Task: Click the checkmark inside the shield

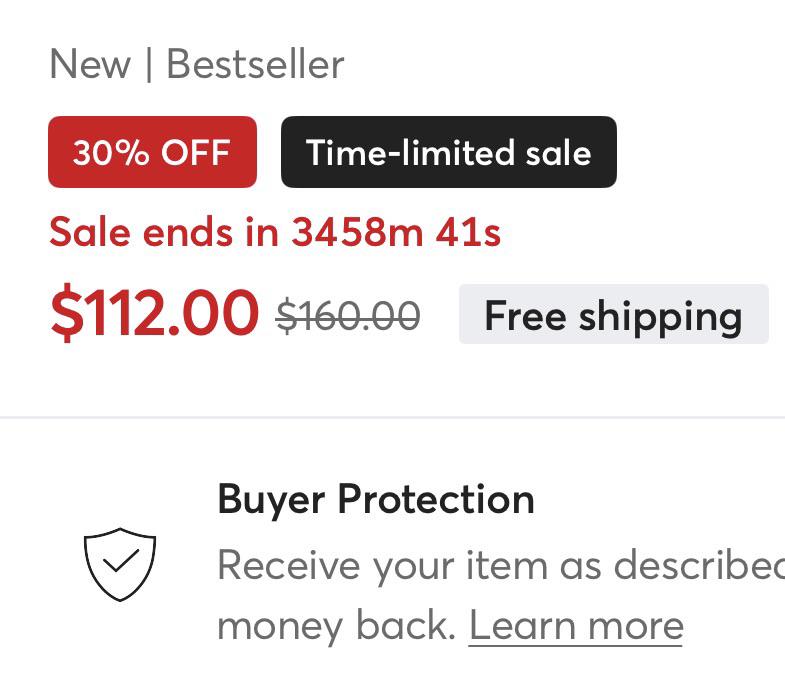Action: point(121,560)
